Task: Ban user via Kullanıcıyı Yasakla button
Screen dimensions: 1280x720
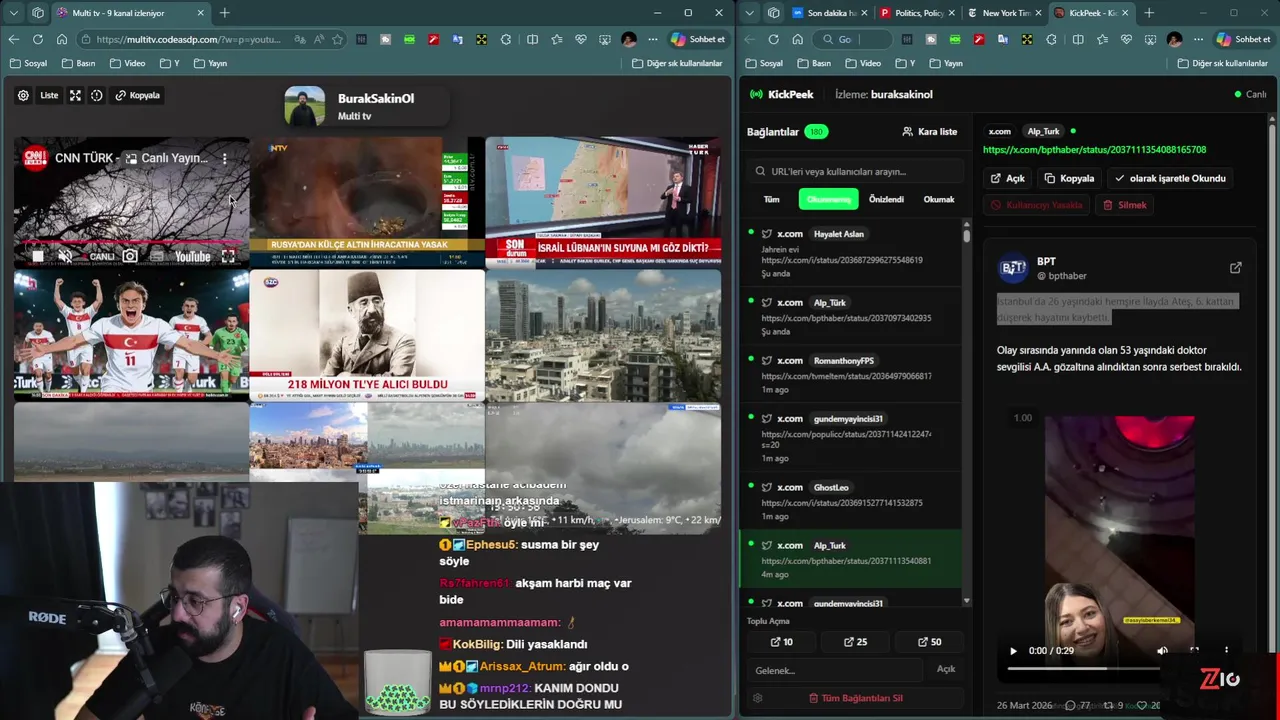Action: (1036, 205)
